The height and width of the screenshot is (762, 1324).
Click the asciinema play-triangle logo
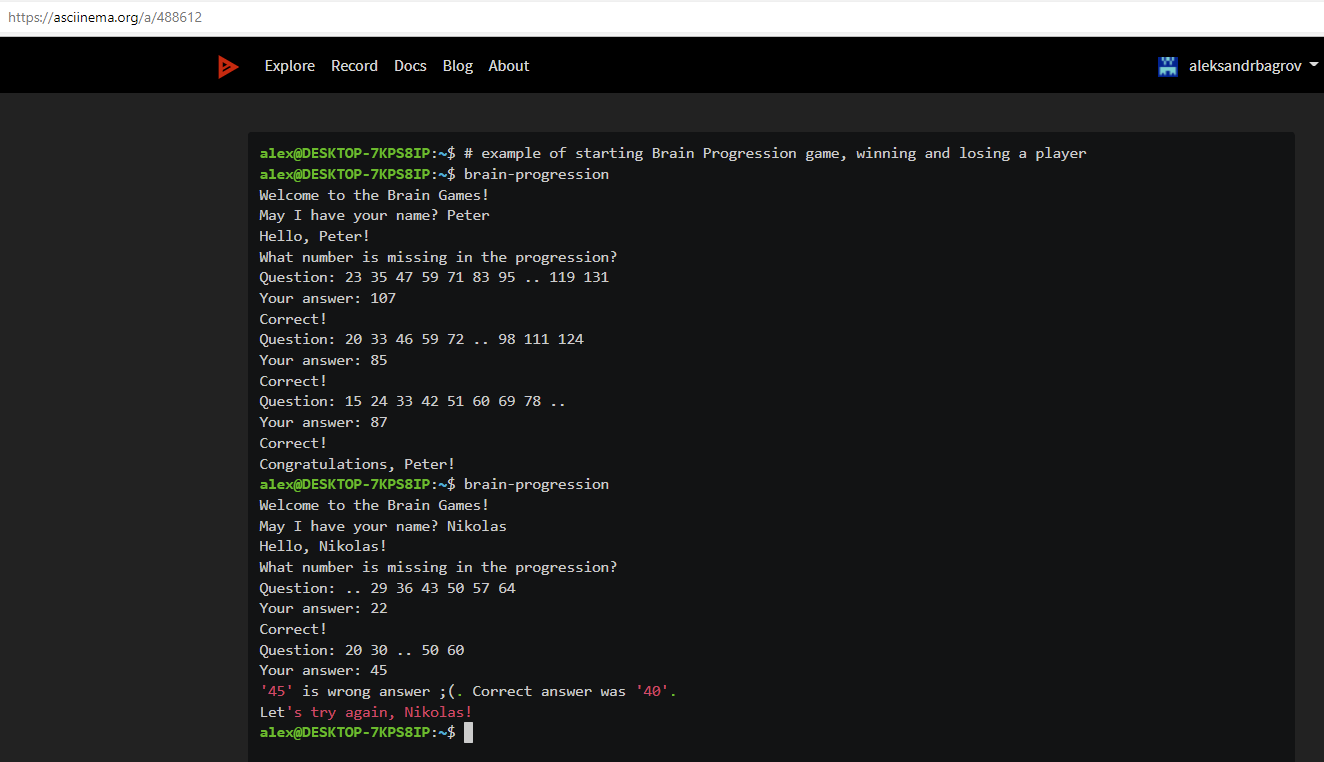[228, 65]
